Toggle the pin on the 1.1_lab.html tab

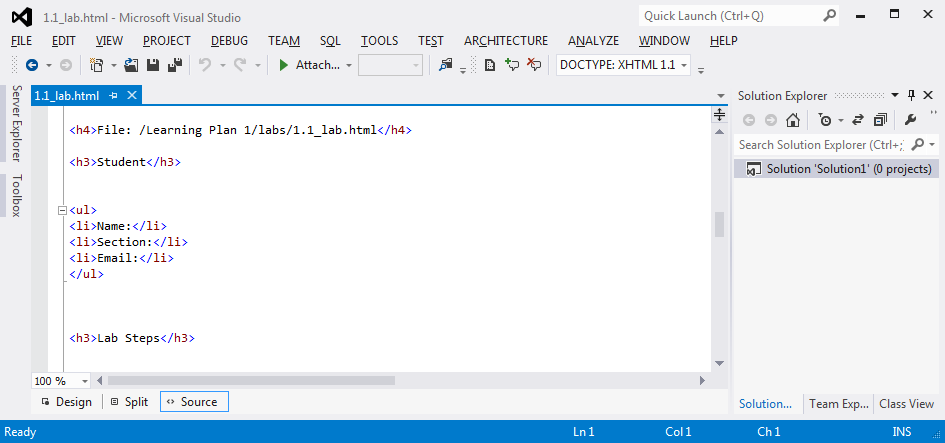(114, 96)
